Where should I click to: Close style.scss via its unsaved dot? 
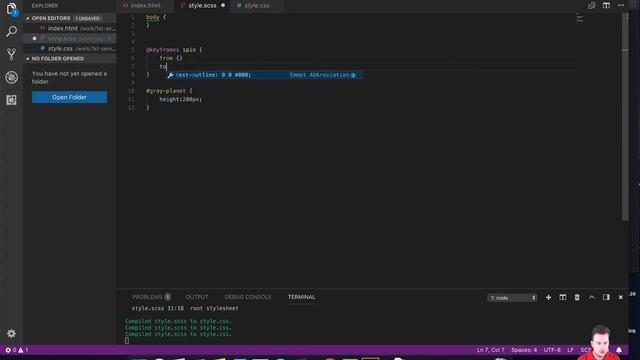223,6
